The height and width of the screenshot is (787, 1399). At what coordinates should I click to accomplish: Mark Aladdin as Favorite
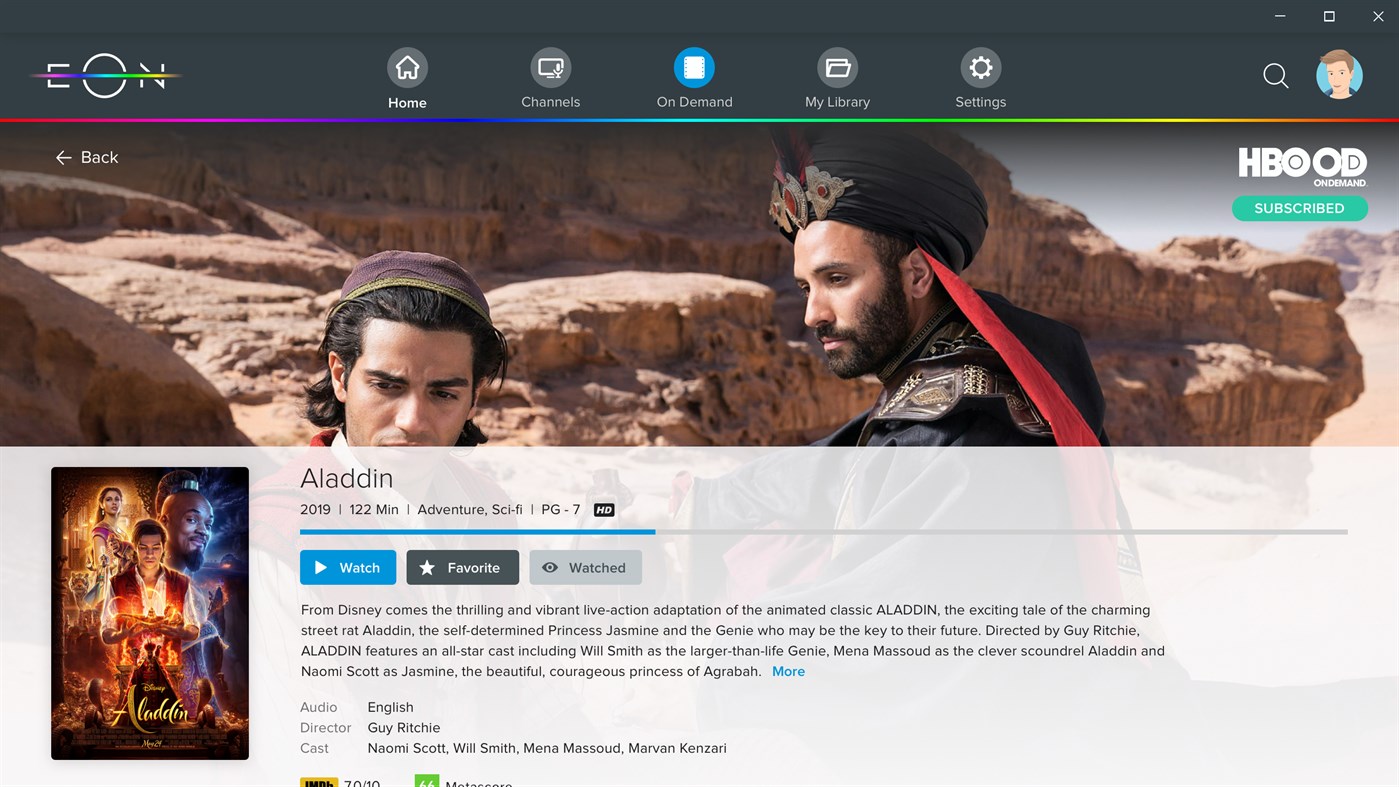(462, 567)
